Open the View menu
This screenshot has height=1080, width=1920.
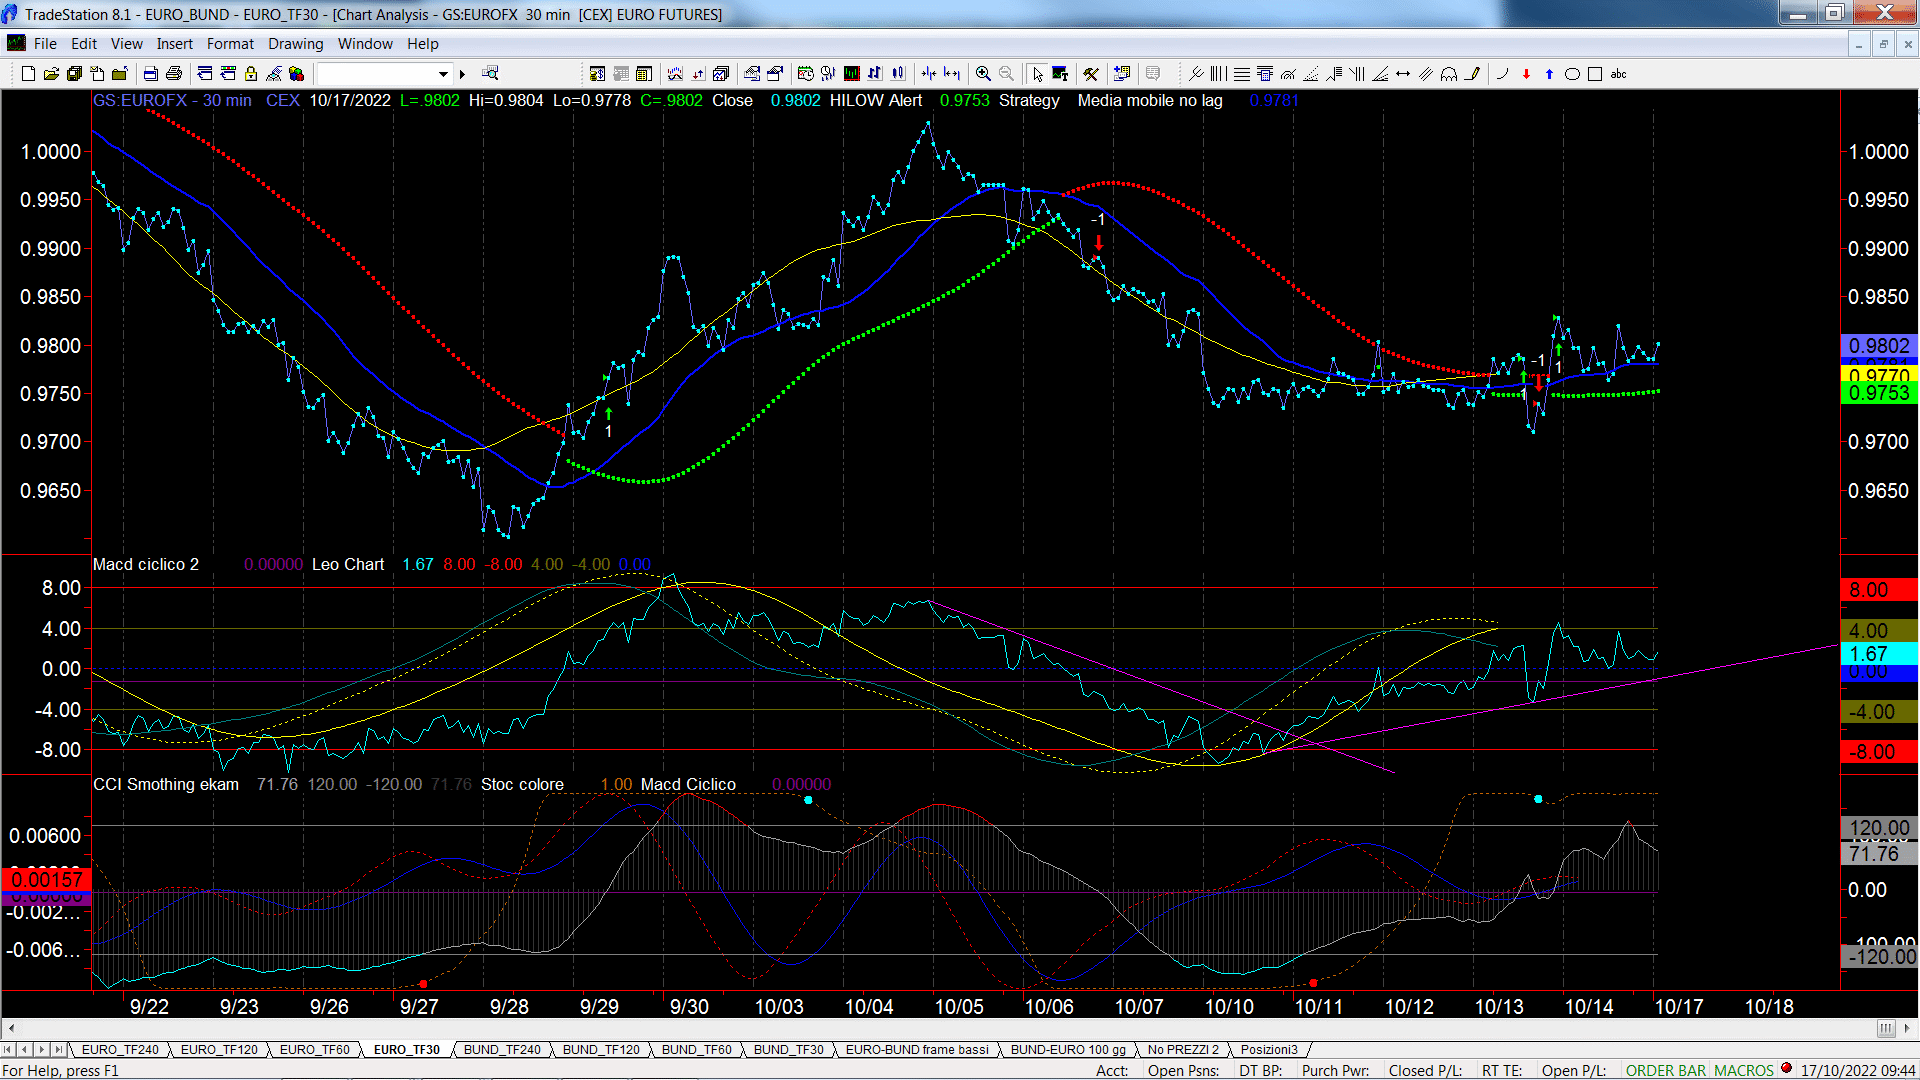coord(127,44)
